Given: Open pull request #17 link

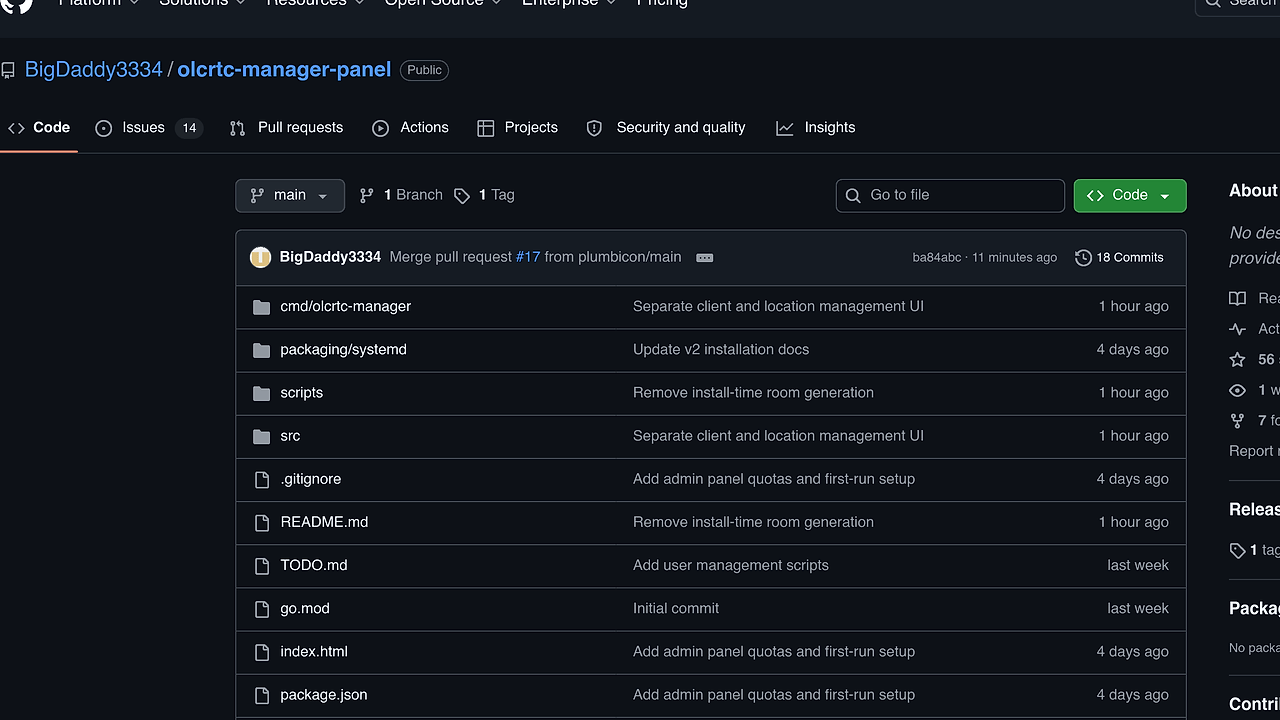Looking at the screenshot, I should (528, 257).
